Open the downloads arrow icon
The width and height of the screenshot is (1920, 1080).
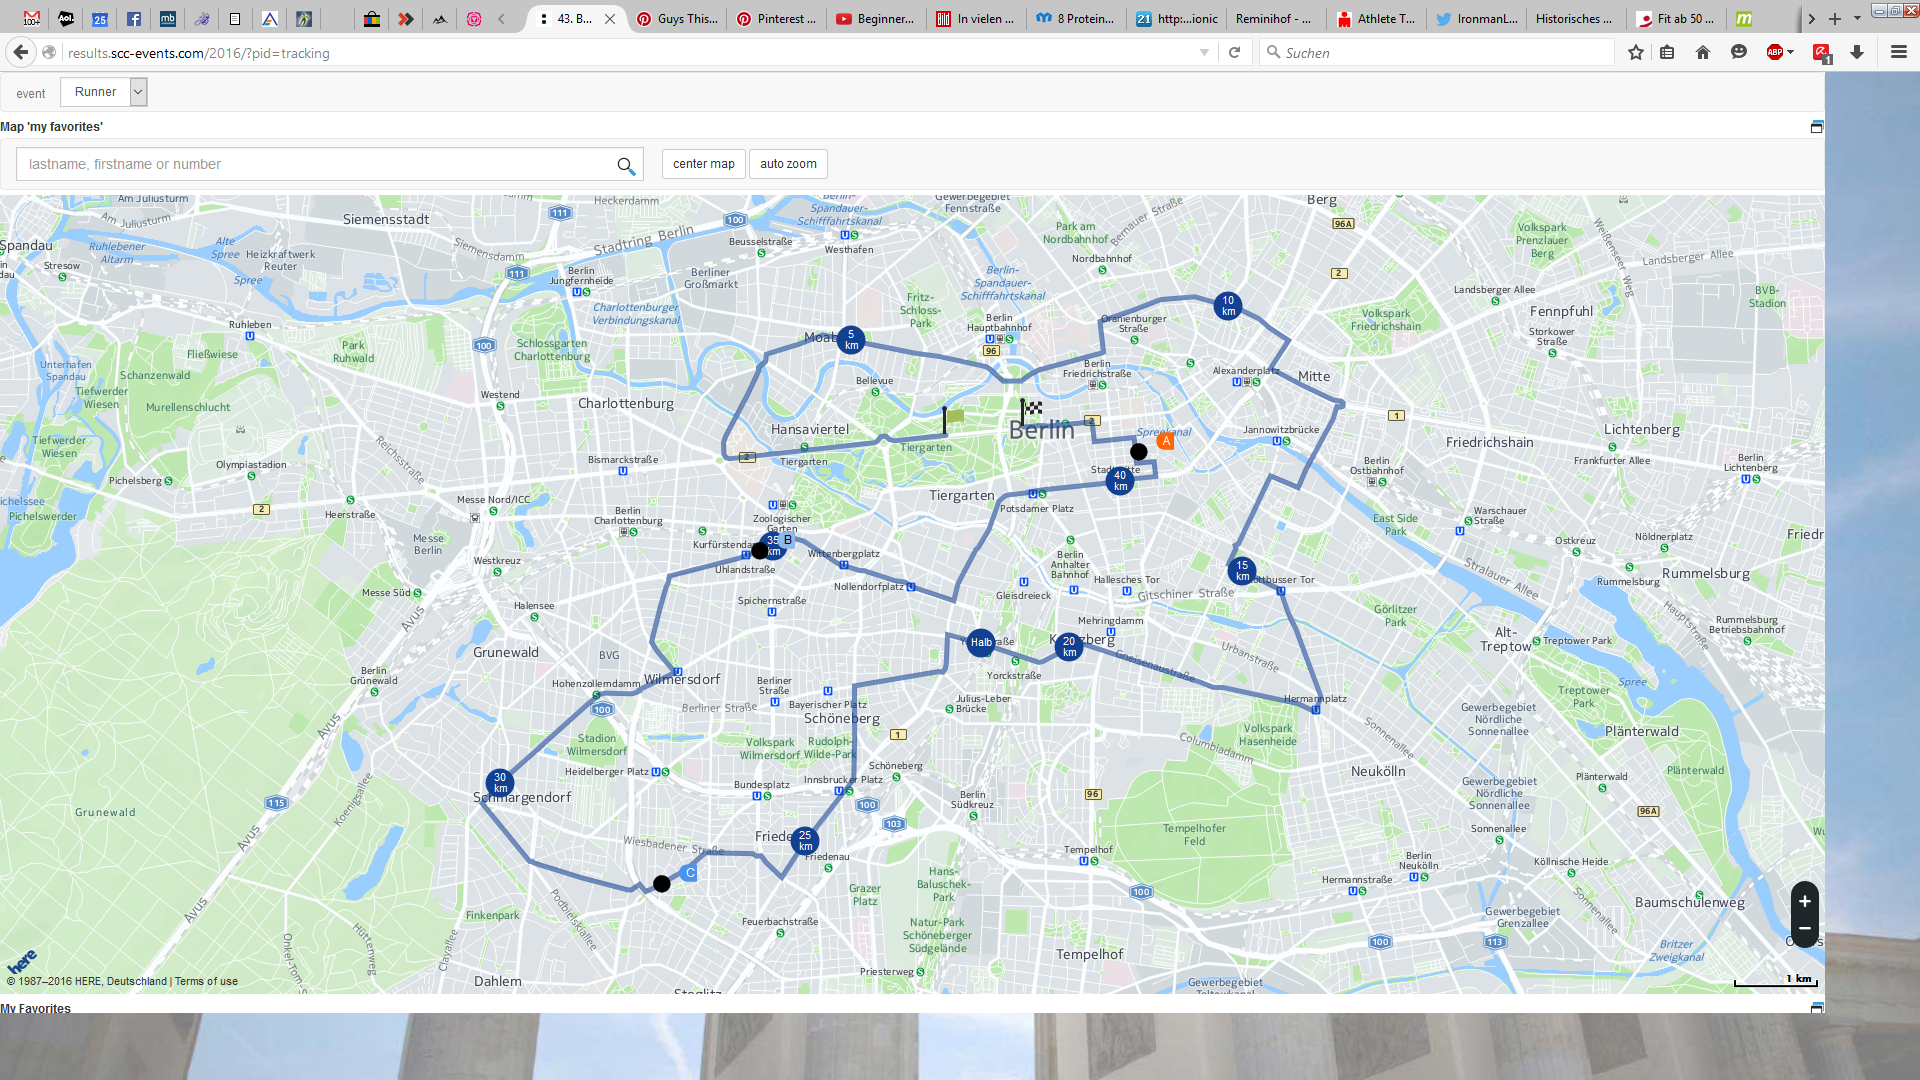1857,52
